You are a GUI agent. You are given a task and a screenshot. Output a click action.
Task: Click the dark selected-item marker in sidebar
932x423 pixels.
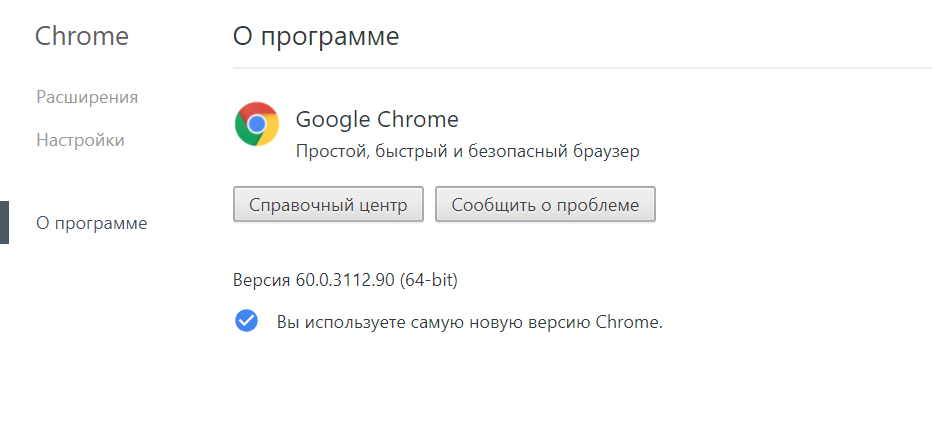tap(4, 223)
